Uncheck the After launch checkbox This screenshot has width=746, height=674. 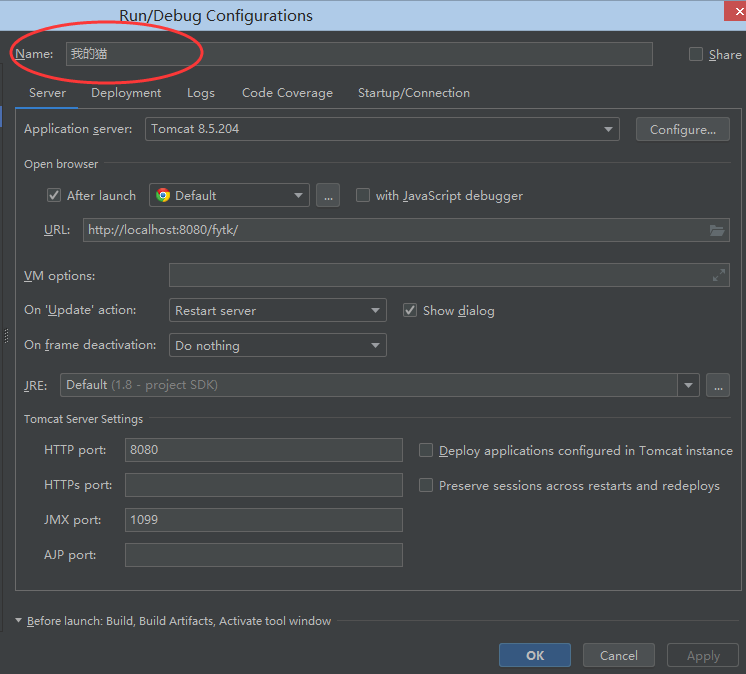click(54, 195)
